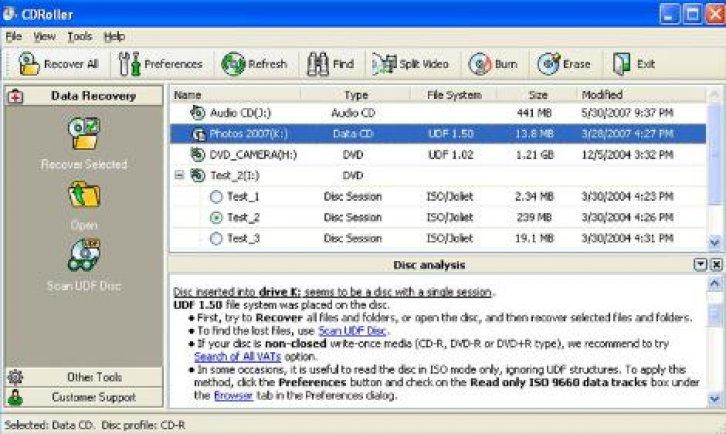Click the CDRoller title bar app icon
The image size is (726, 434).
[x=9, y=14]
